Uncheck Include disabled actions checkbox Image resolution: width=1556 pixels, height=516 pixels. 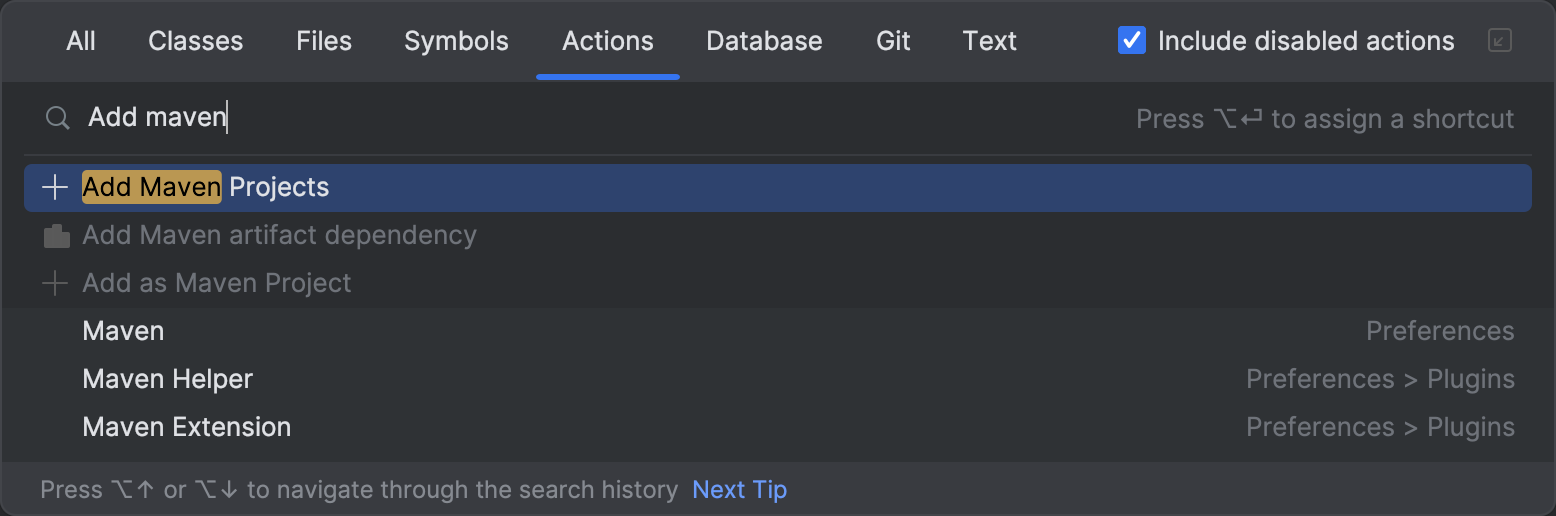[x=1131, y=41]
